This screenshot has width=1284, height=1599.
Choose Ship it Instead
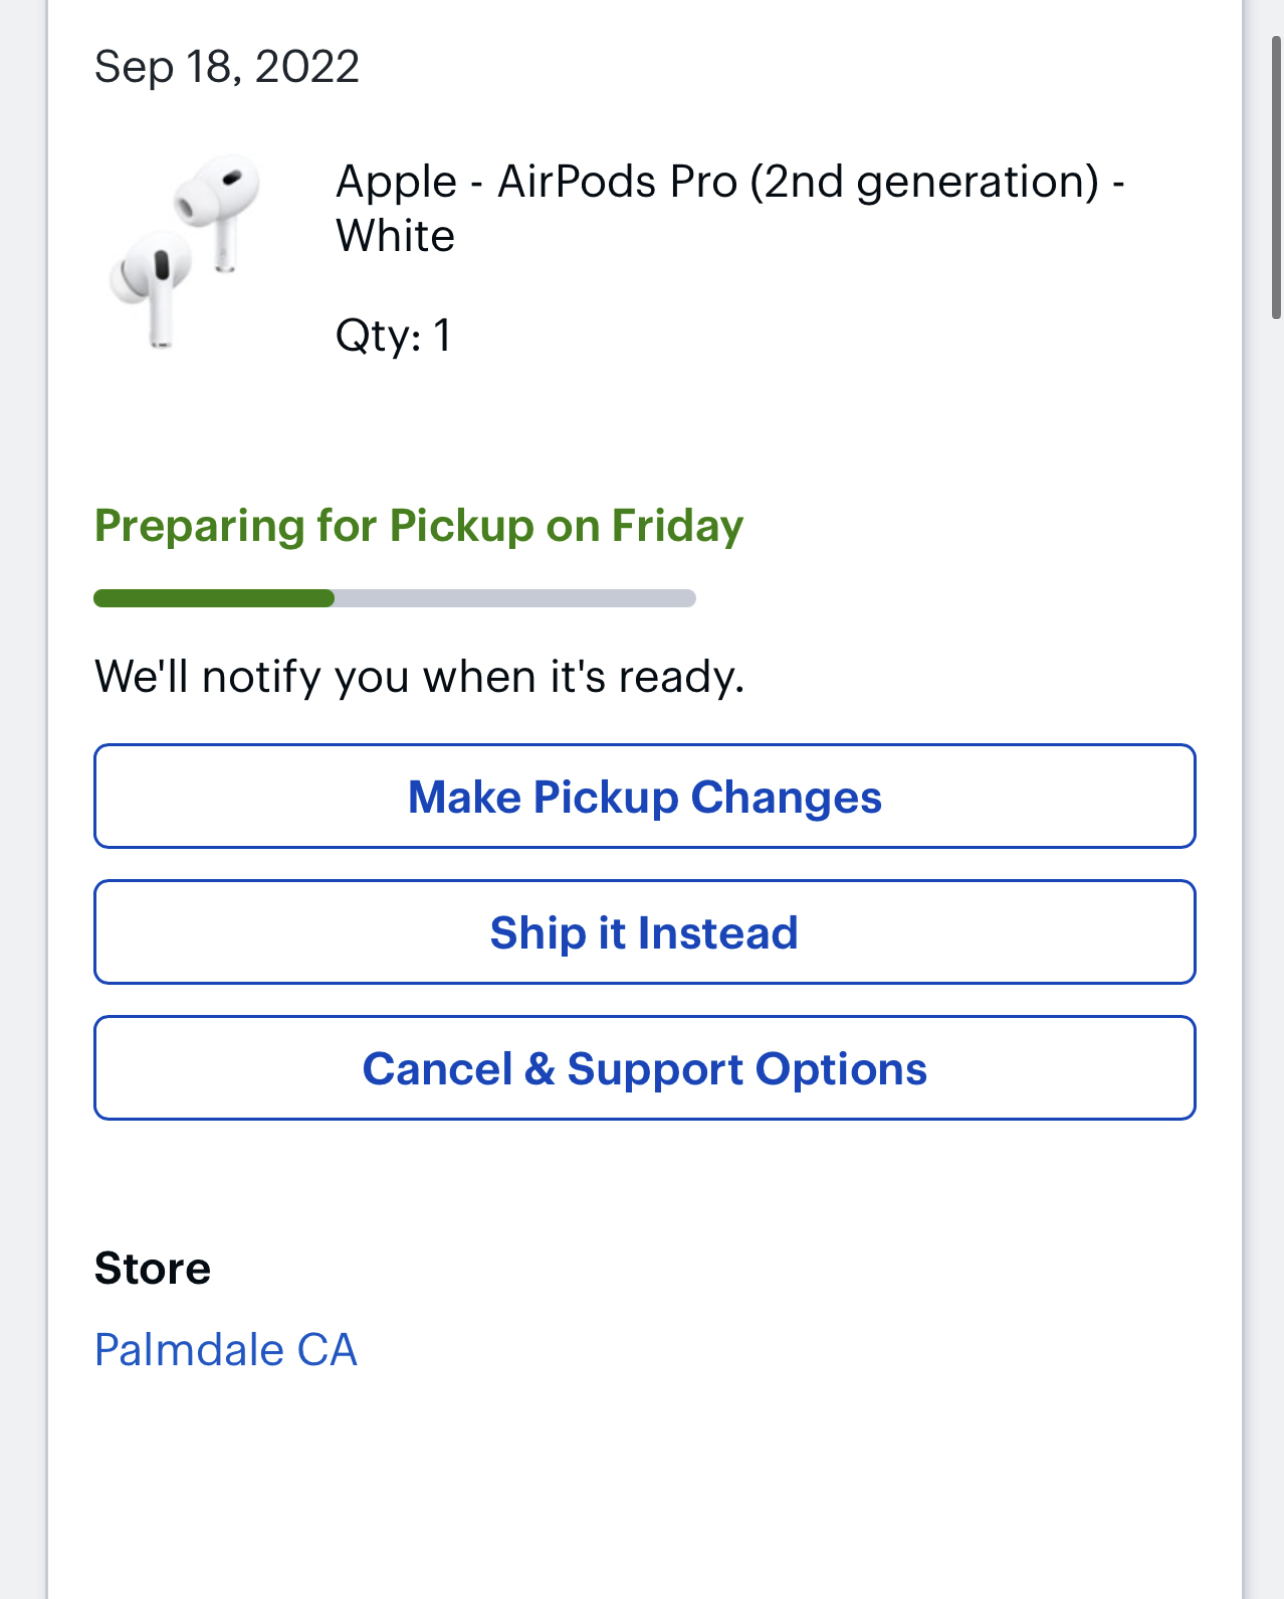[x=645, y=932]
